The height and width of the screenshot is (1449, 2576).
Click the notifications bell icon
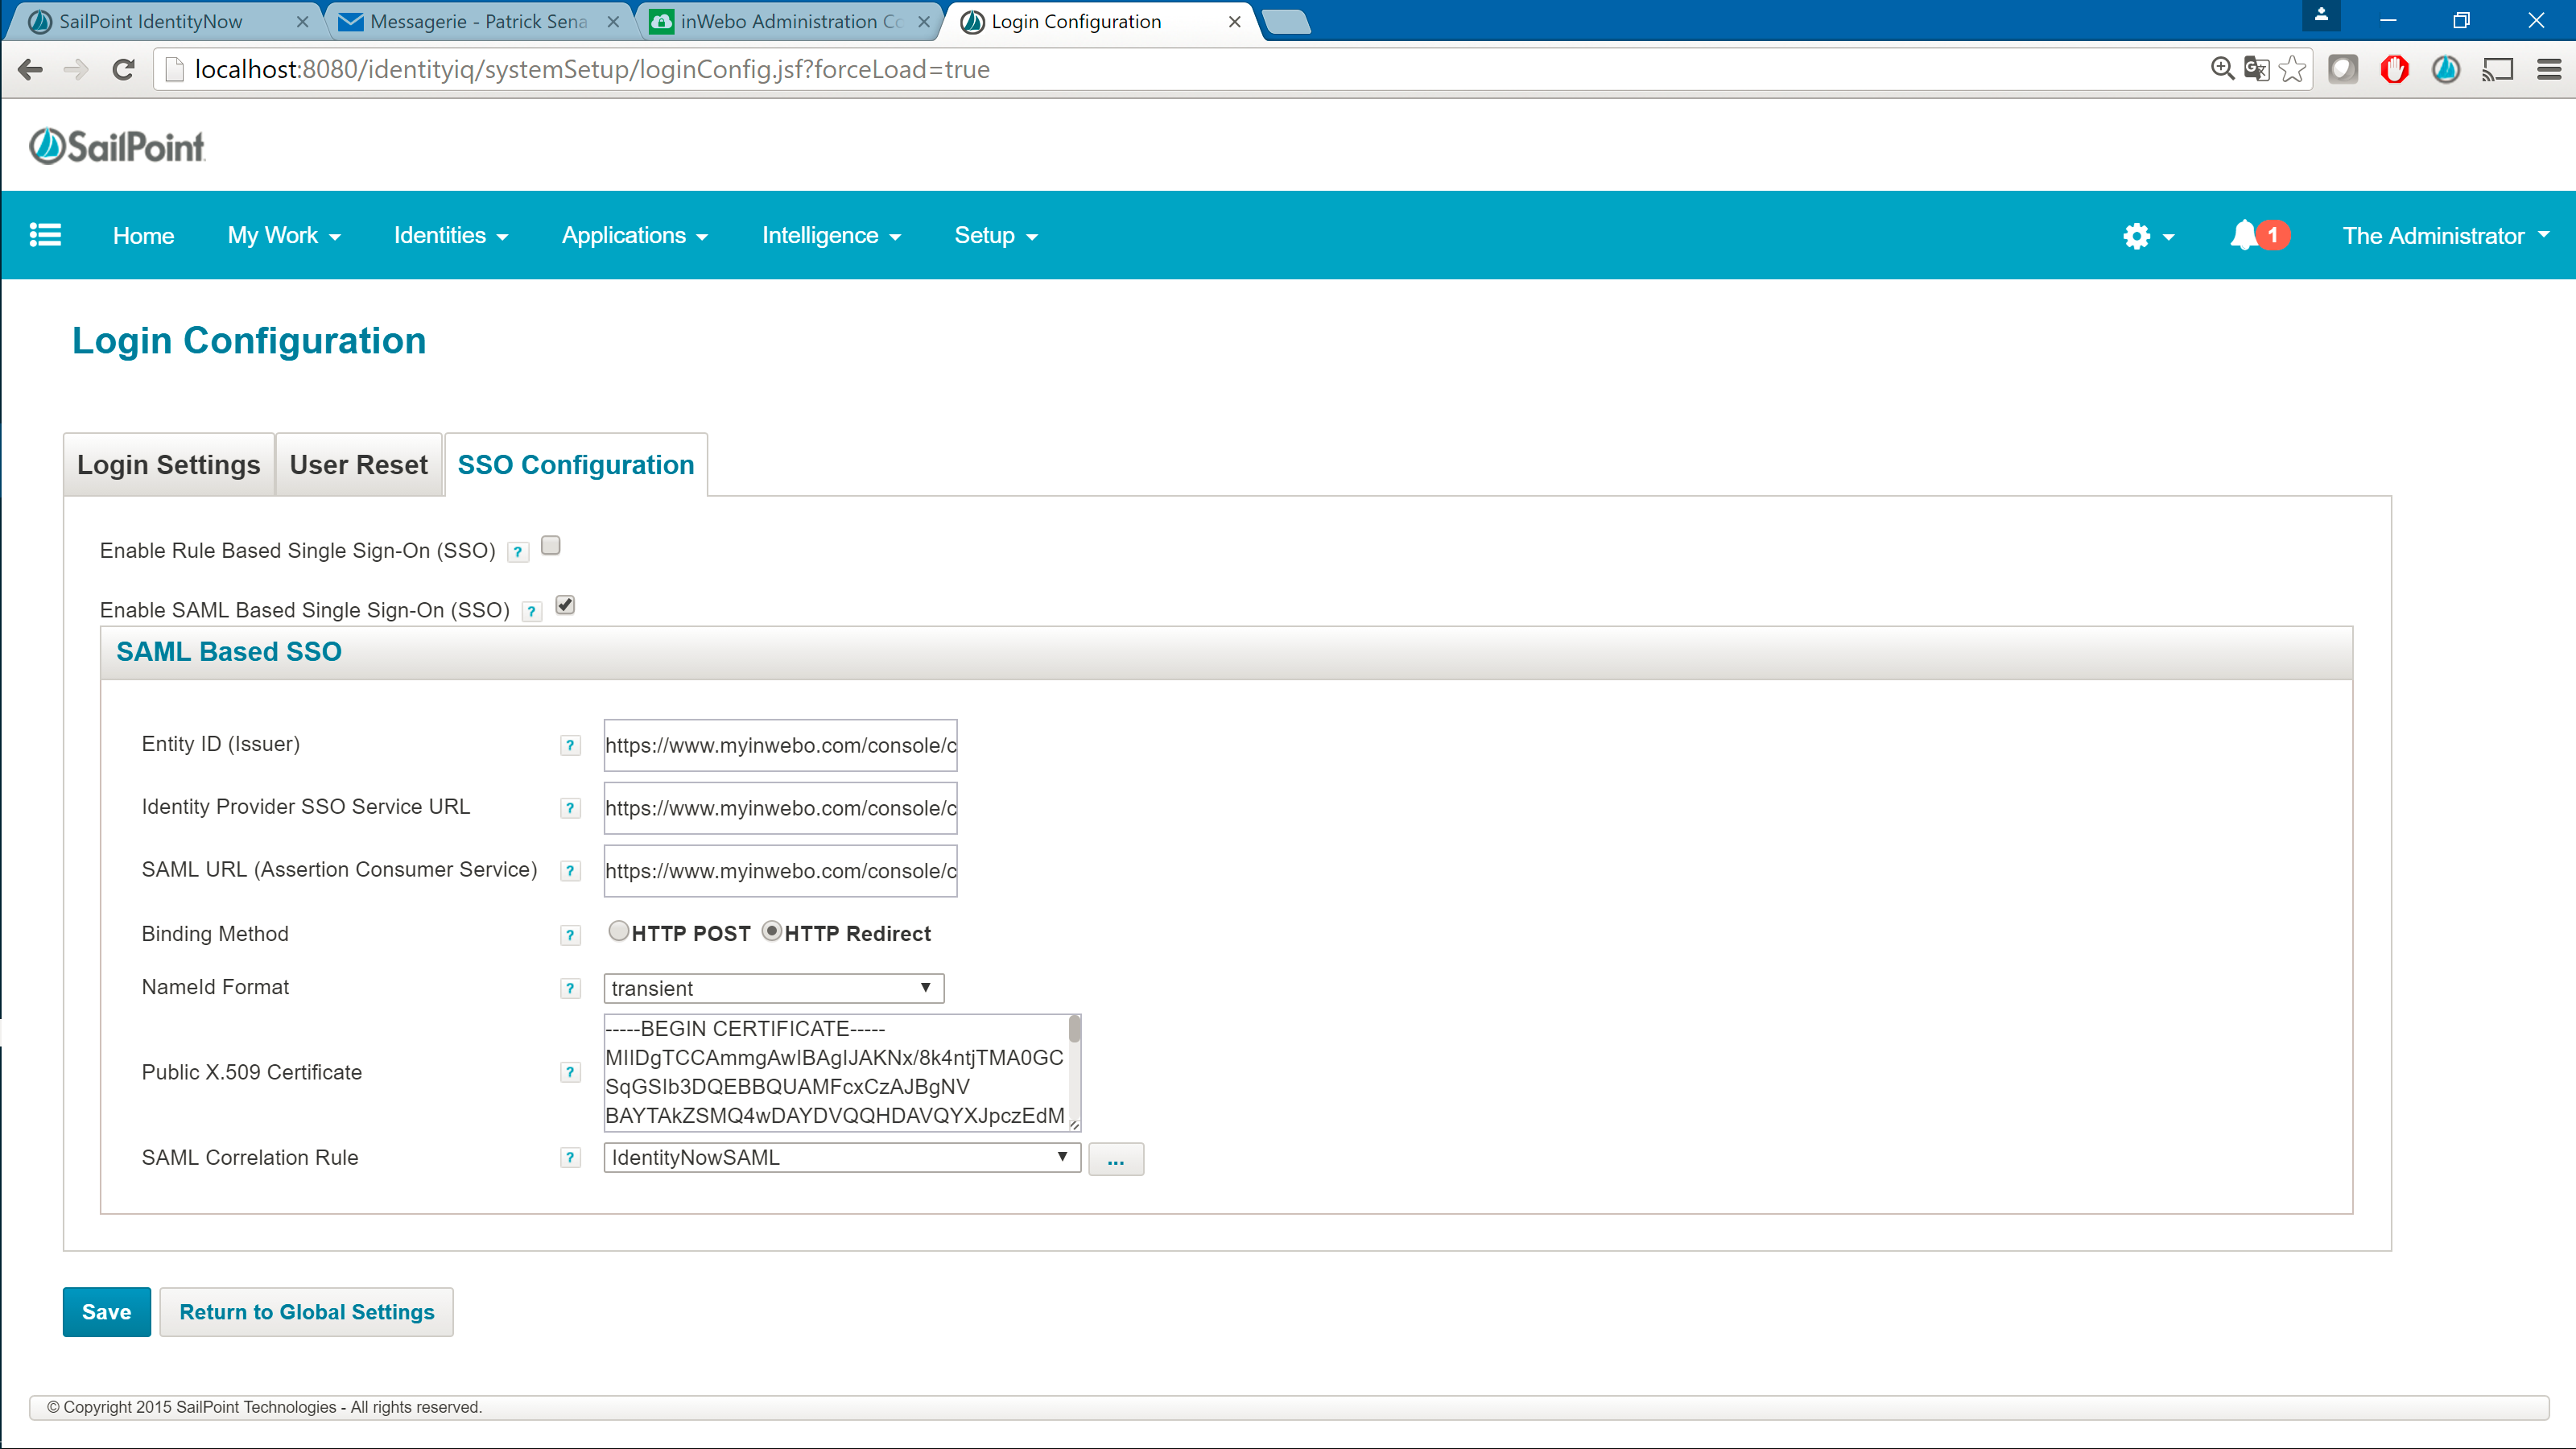(x=2244, y=235)
